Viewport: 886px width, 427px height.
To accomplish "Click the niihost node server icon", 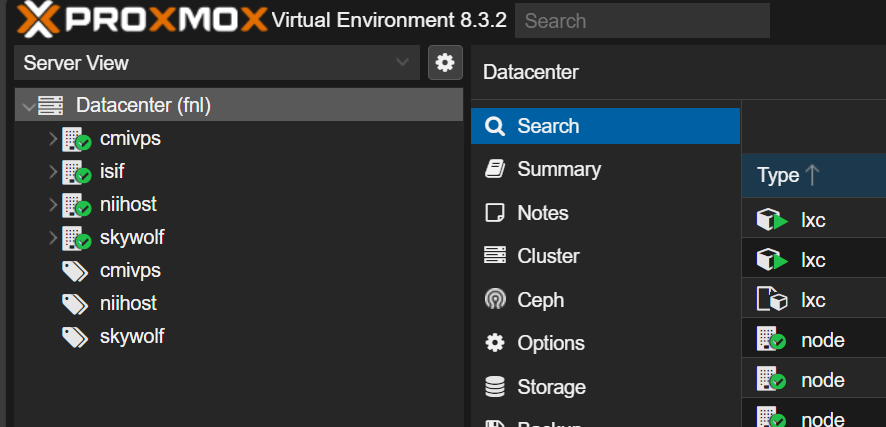I will [x=76, y=205].
